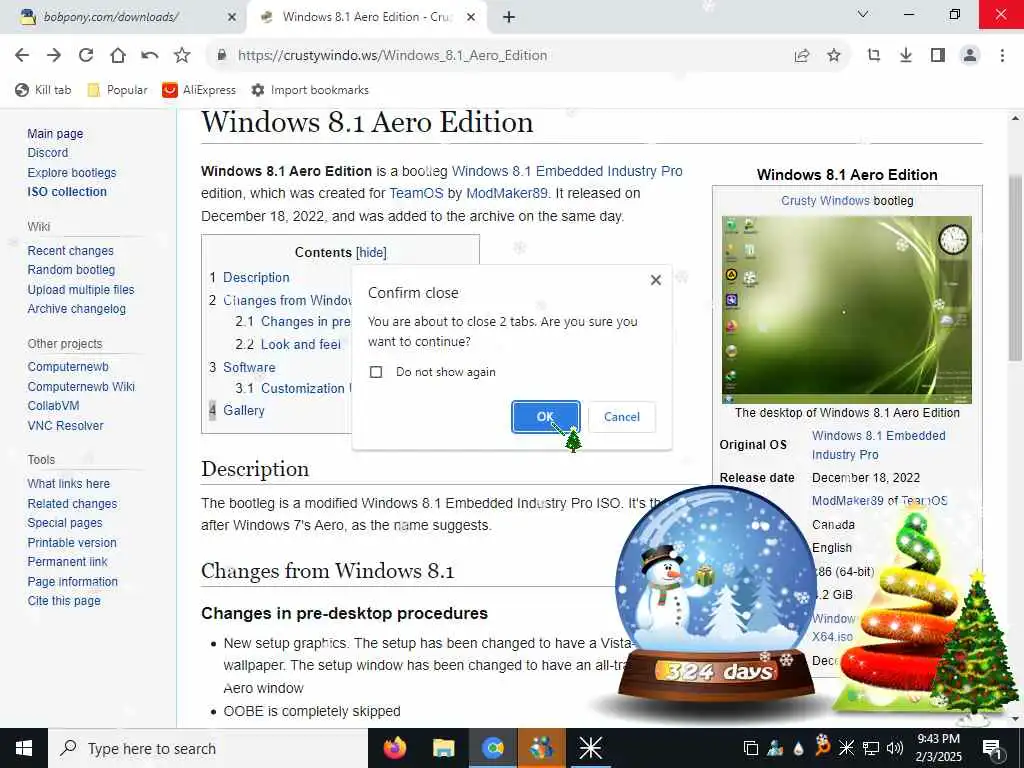The width and height of the screenshot is (1024, 768).
Task: Open Random bootleg link
Action: tap(71, 270)
